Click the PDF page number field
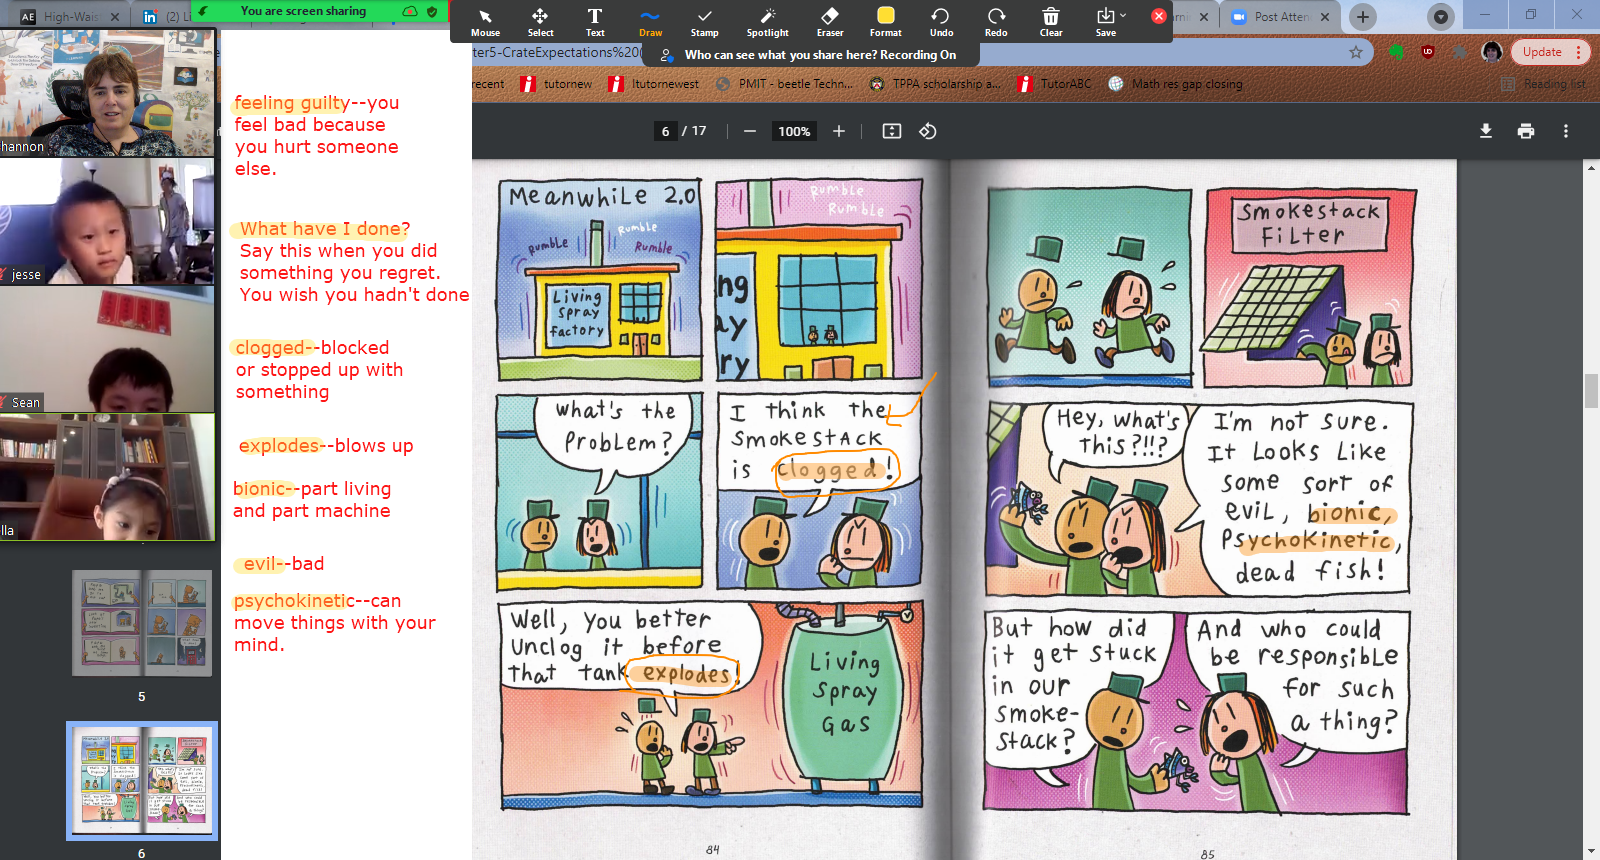This screenshot has width=1600, height=860. coord(666,131)
